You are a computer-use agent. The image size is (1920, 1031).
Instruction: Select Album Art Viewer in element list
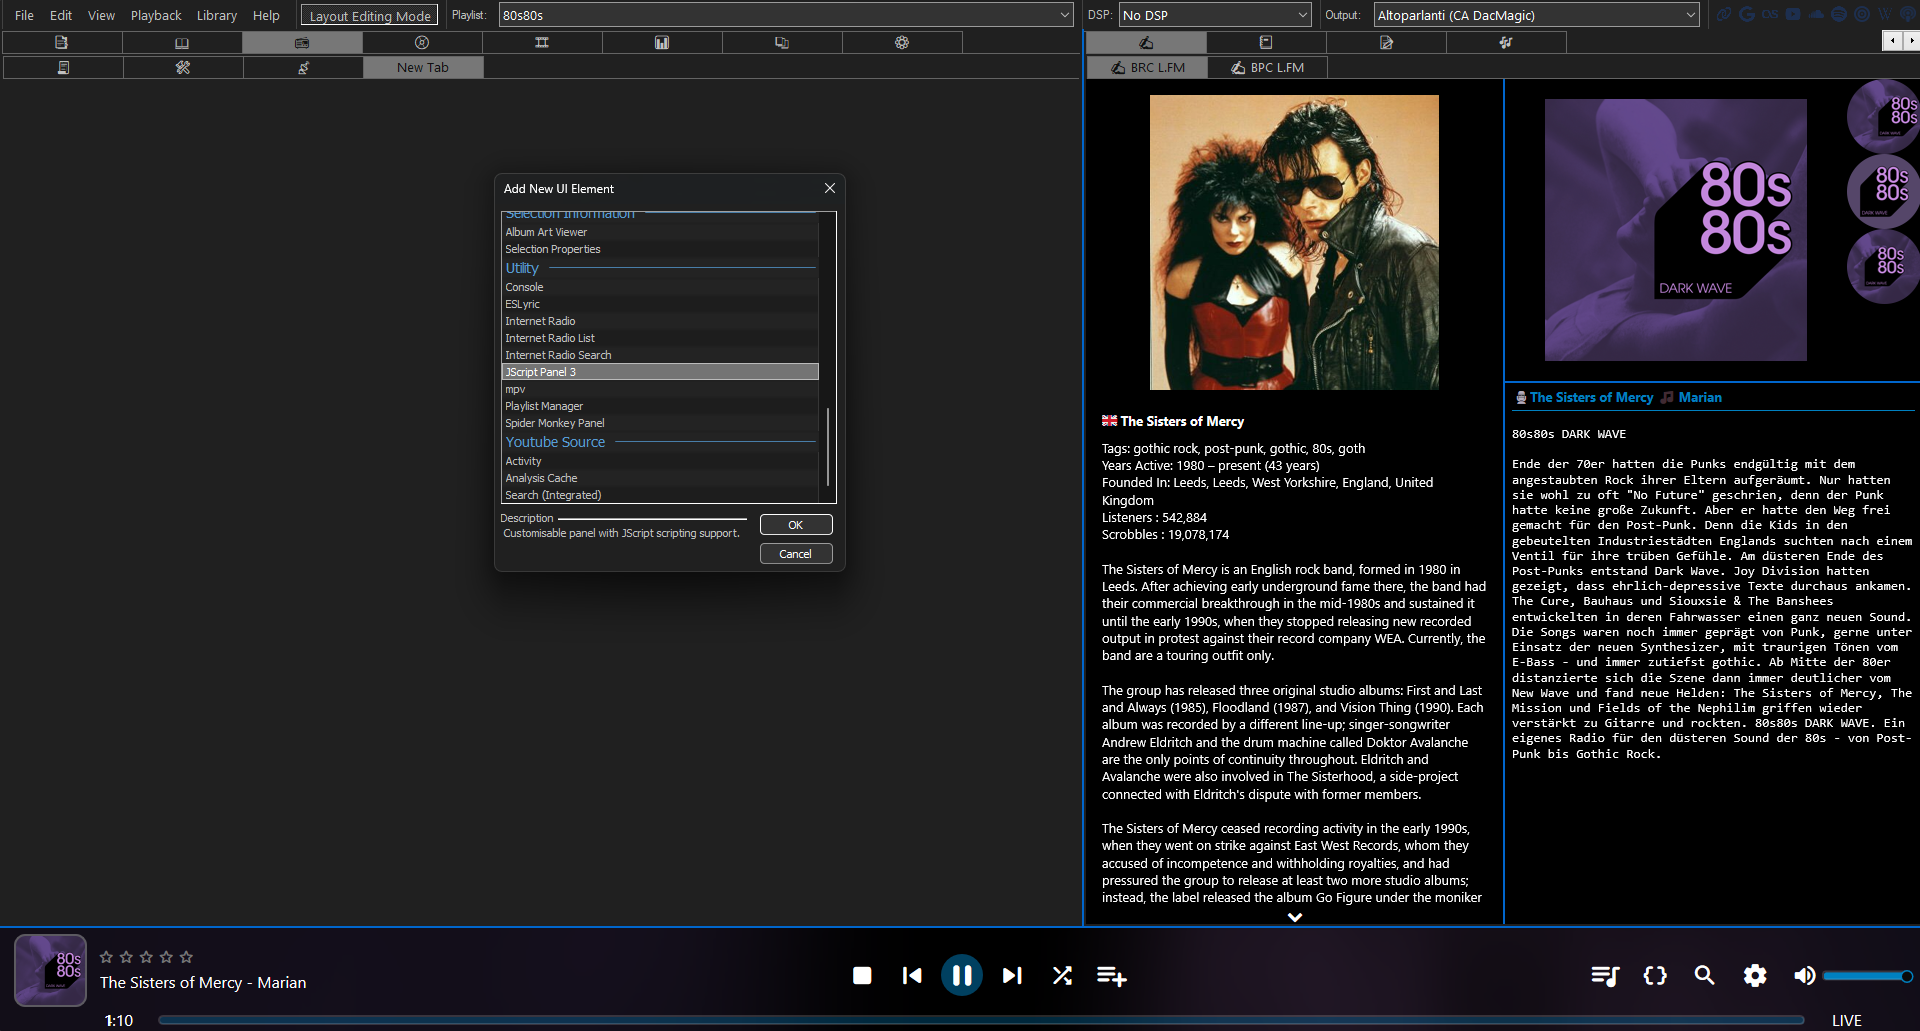(x=660, y=232)
